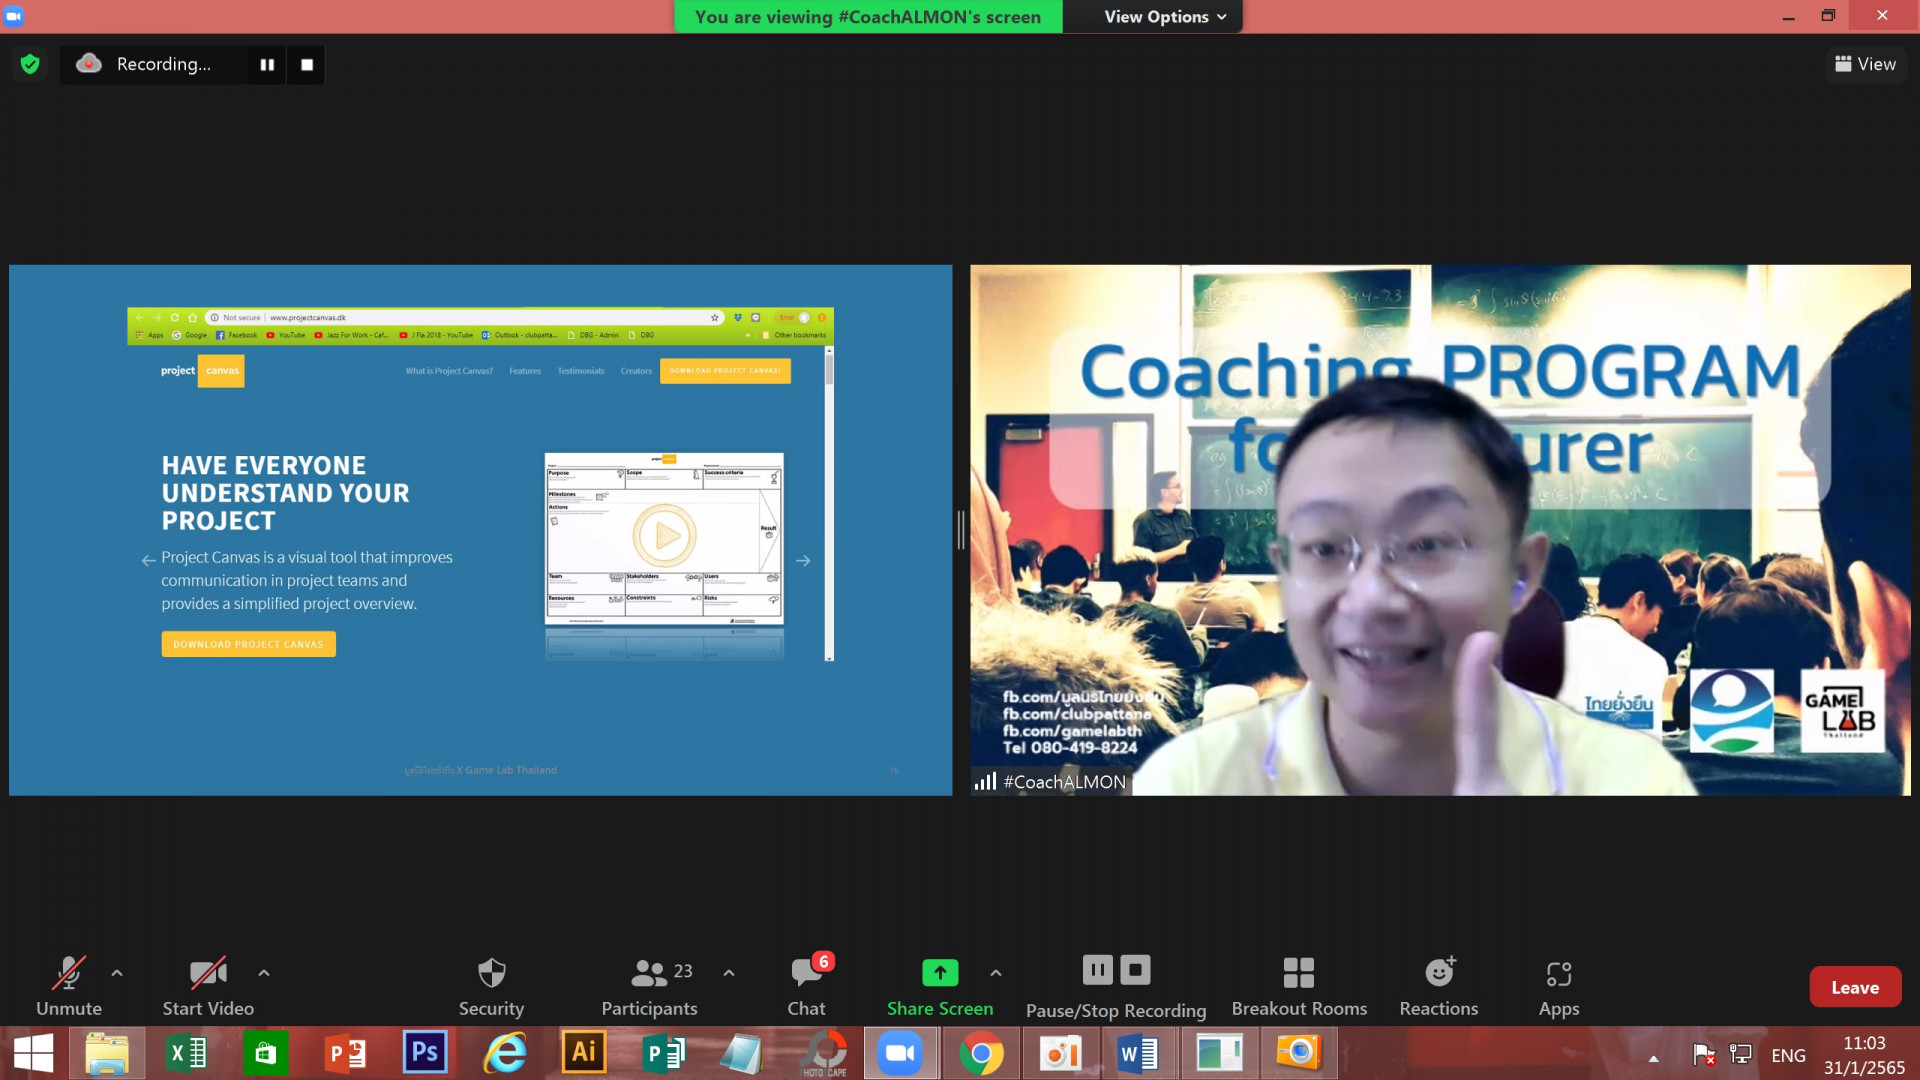Stop recording in bottom toolbar

[1135, 970]
